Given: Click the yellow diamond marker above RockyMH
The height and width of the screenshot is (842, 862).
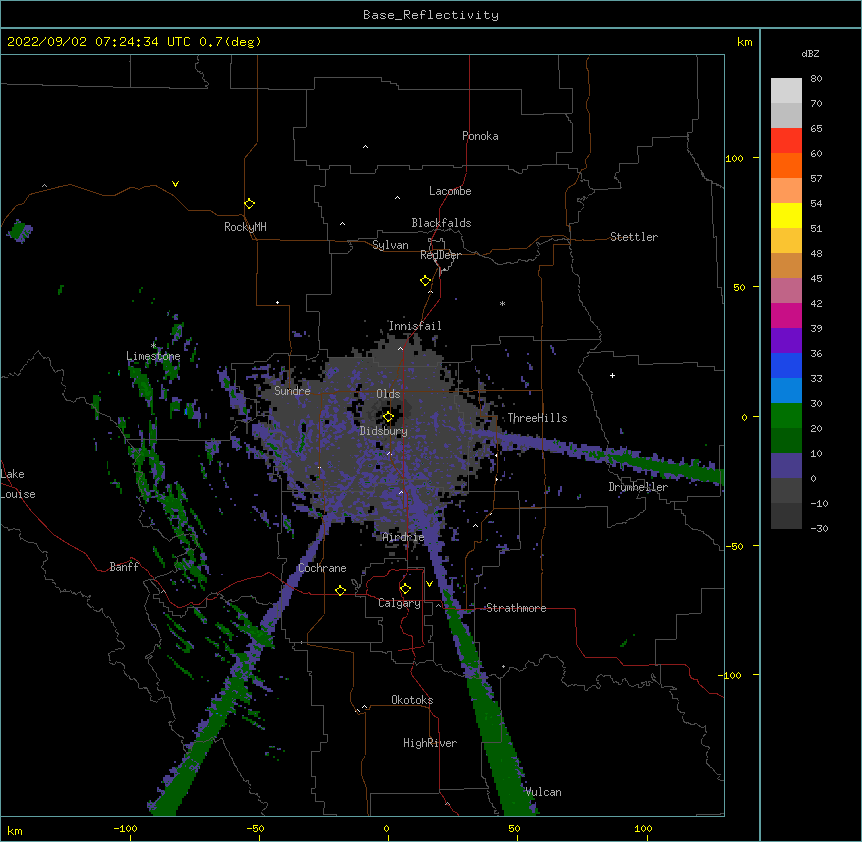Looking at the screenshot, I should 249,204.
